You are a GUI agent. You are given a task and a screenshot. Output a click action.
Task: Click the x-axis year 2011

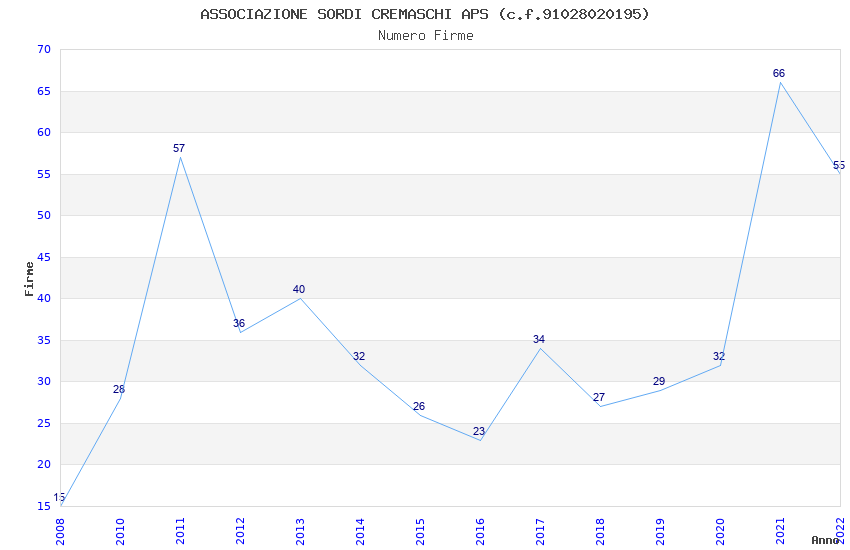pyautogui.click(x=181, y=531)
